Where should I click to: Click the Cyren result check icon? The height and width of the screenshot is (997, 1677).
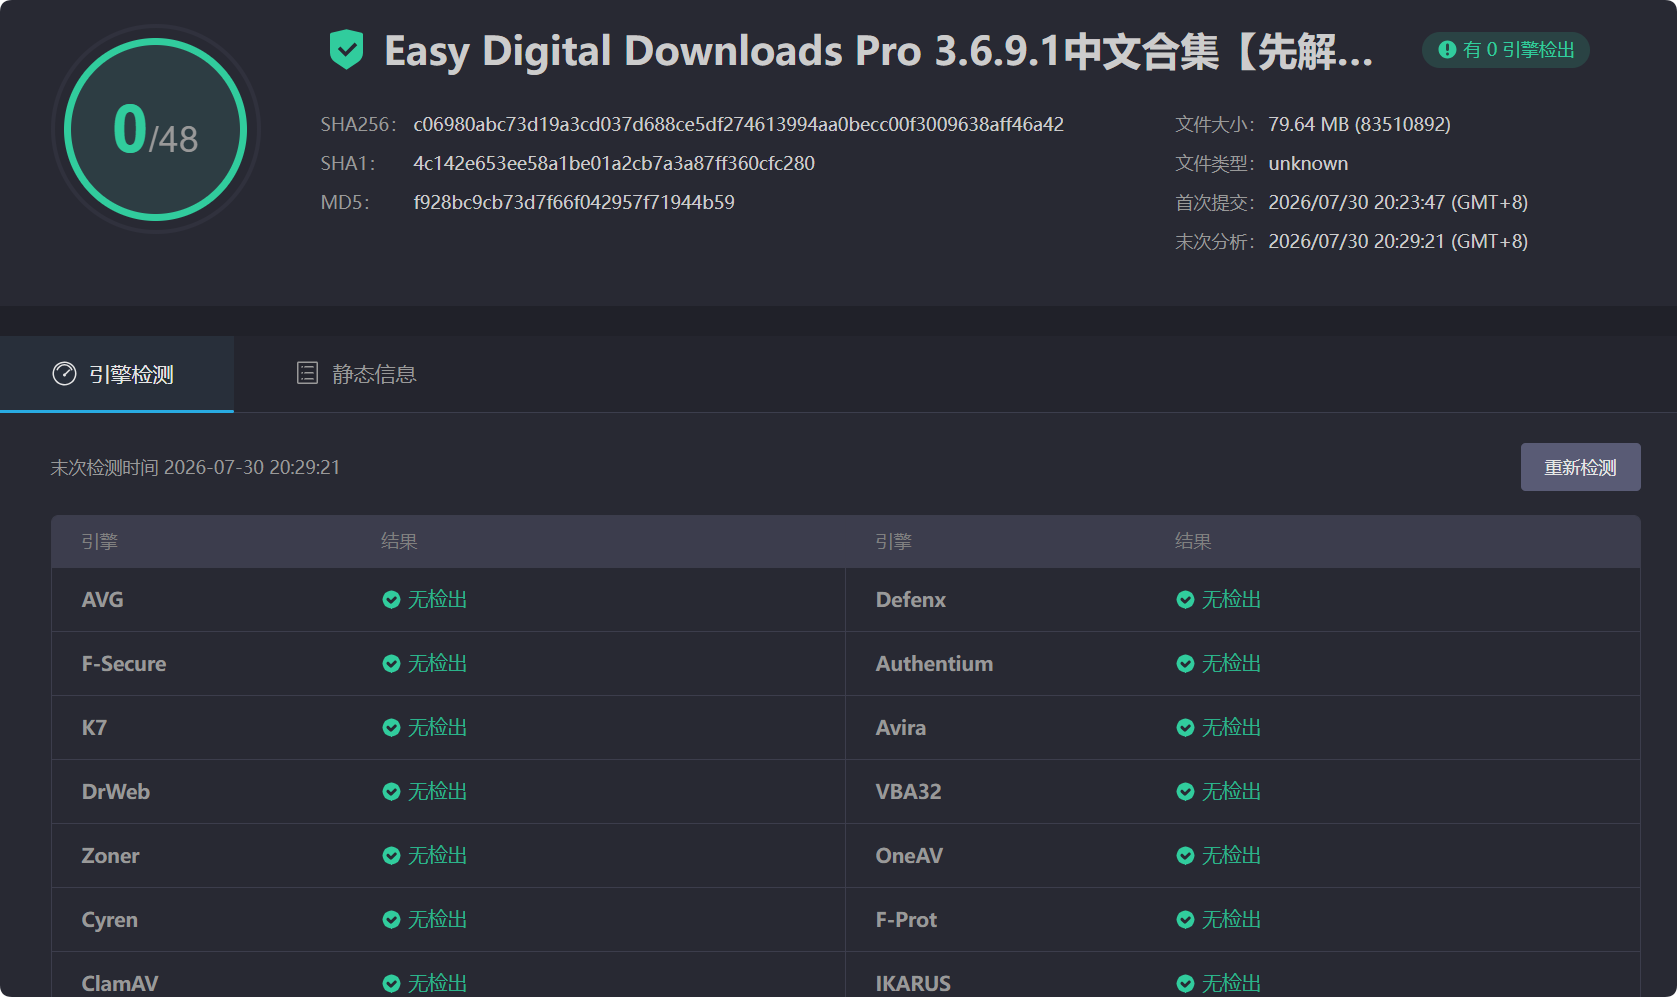[x=391, y=920]
